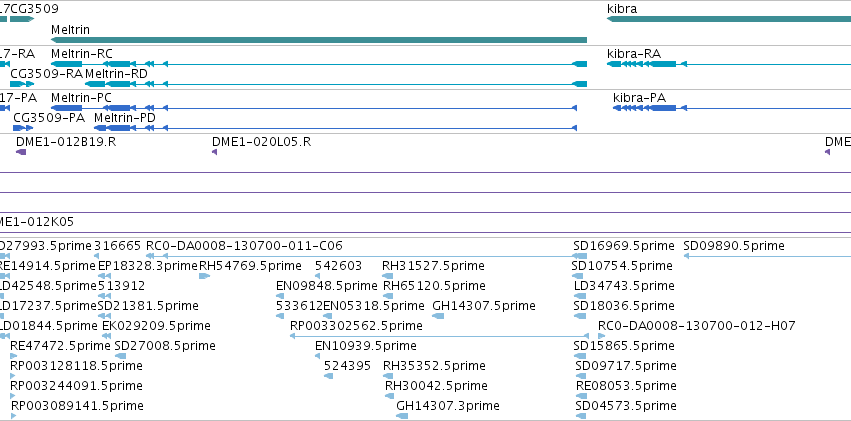Click the RP003302562.5prime spliced EST line
The image size is (851, 421).
click(x=439, y=336)
